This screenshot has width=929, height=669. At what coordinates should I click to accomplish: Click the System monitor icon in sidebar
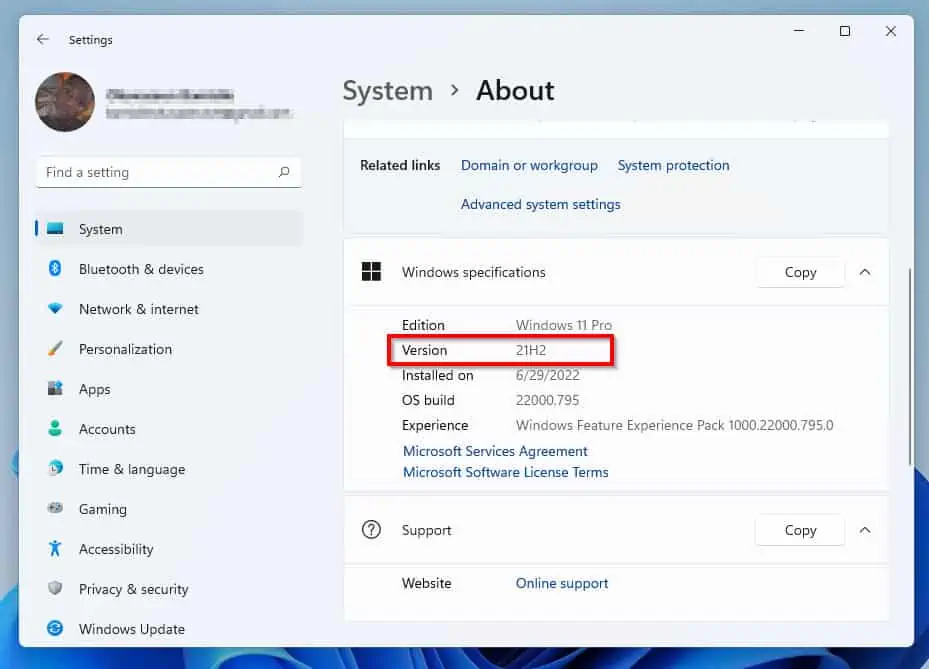[x=55, y=229]
